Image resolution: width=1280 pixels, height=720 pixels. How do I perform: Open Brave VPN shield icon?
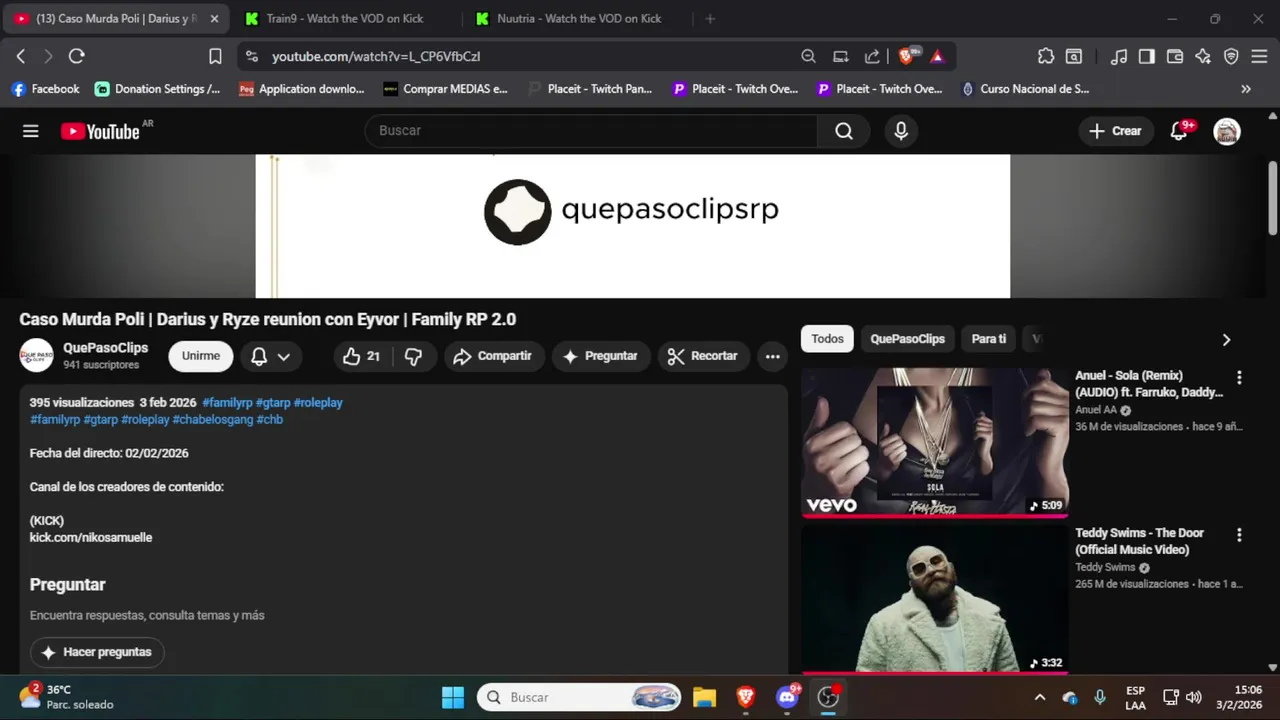pyautogui.click(x=1231, y=56)
